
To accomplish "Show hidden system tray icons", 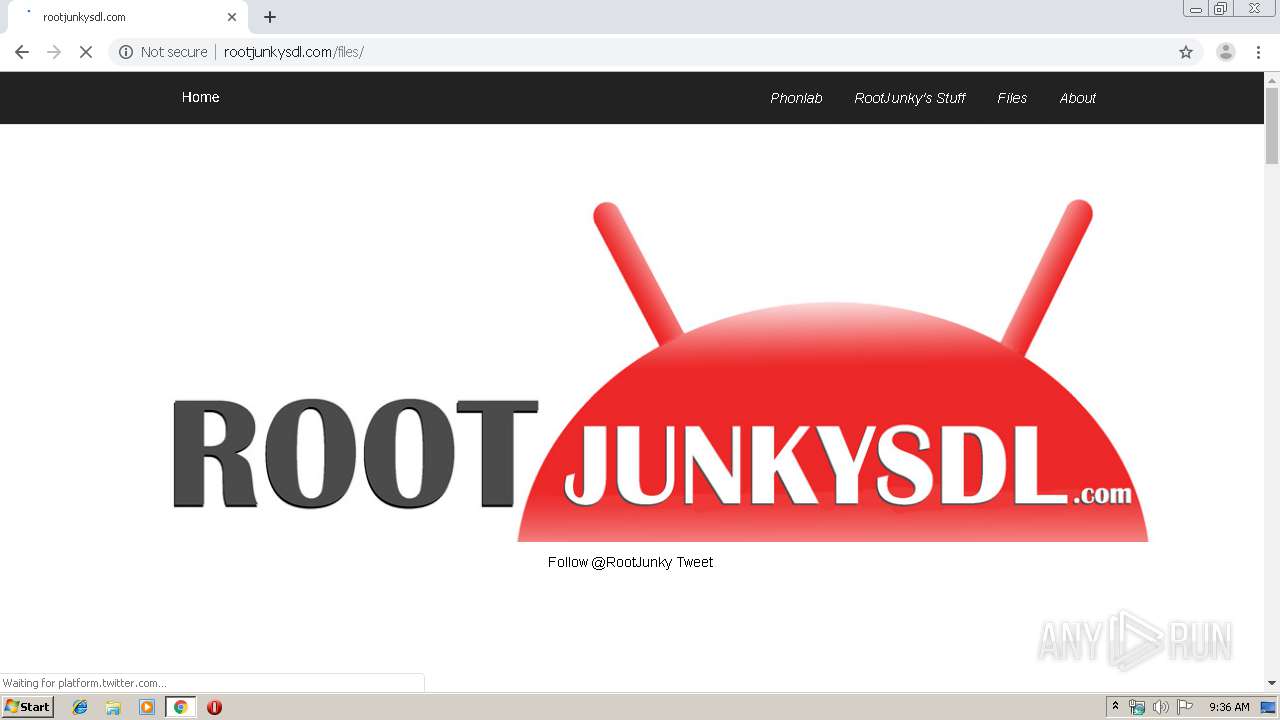I will (x=1115, y=707).
